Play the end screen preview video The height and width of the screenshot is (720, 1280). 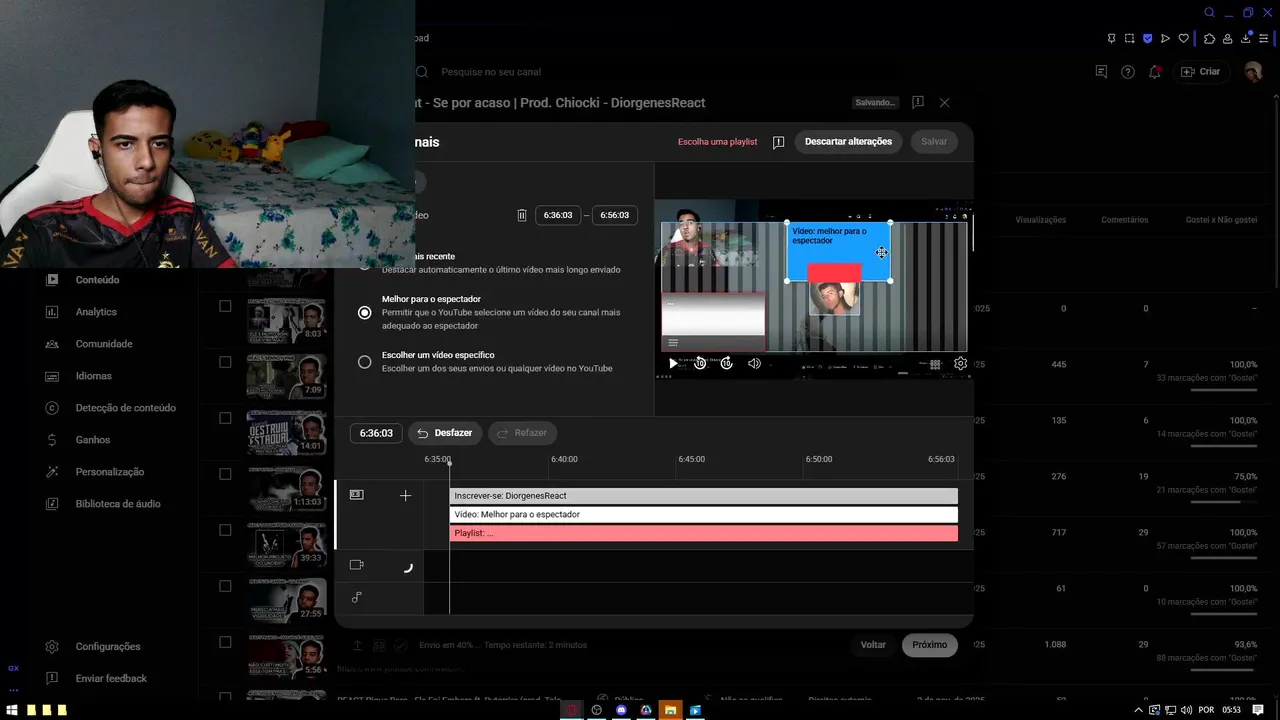point(673,364)
